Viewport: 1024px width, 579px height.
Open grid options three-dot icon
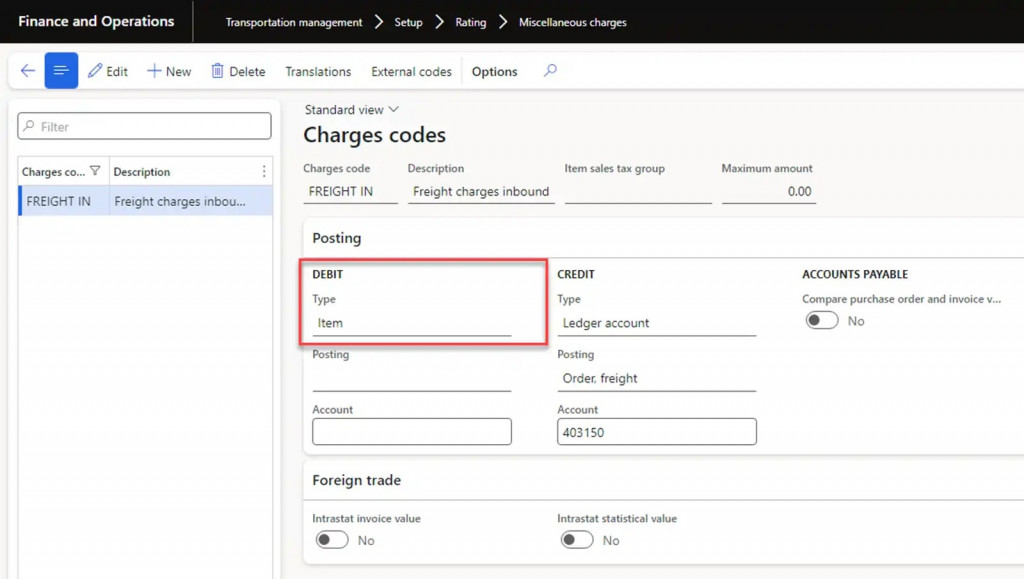pyautogui.click(x=264, y=171)
